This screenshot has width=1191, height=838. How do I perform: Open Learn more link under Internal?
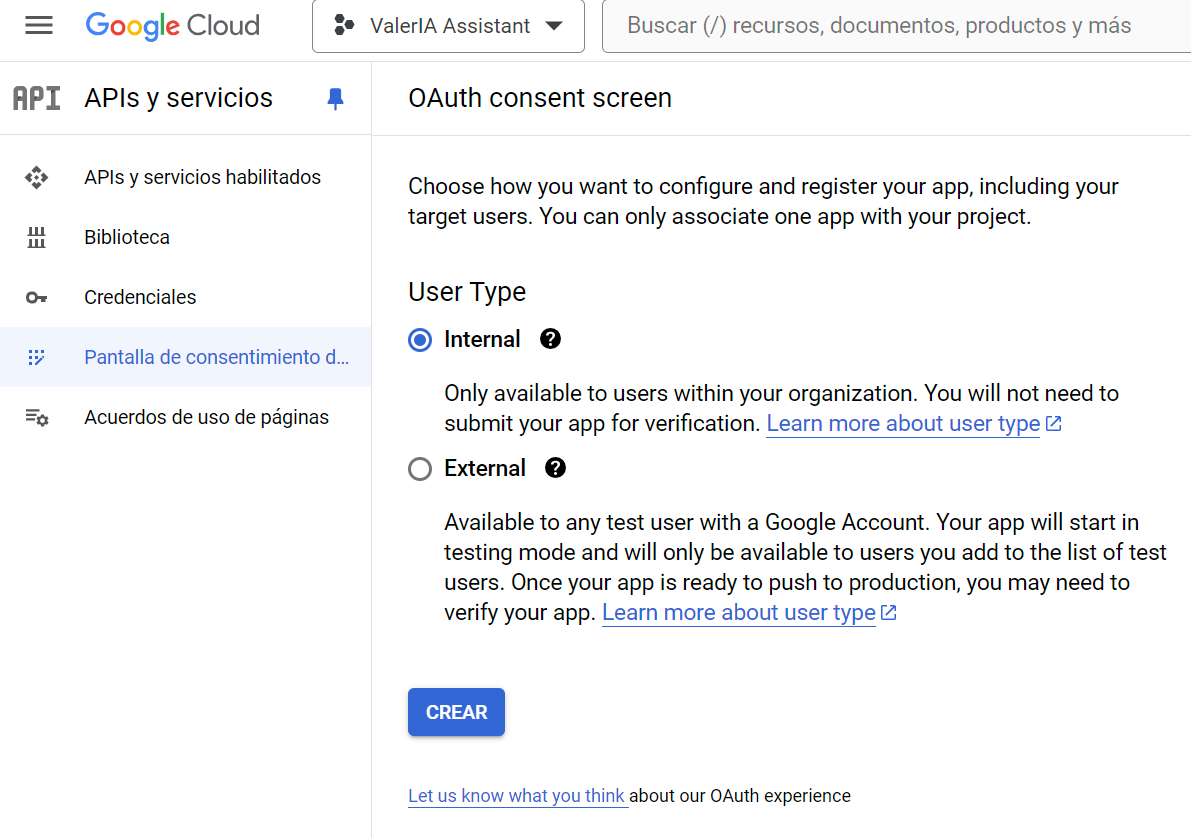(902, 423)
